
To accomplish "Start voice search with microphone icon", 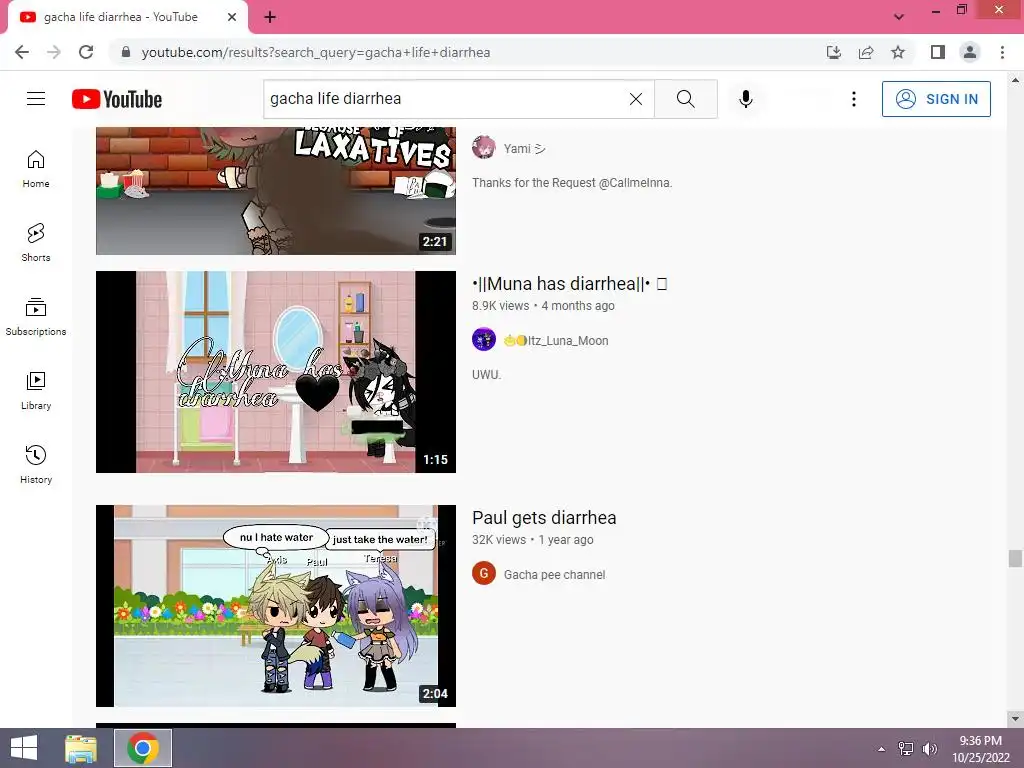I will [745, 99].
